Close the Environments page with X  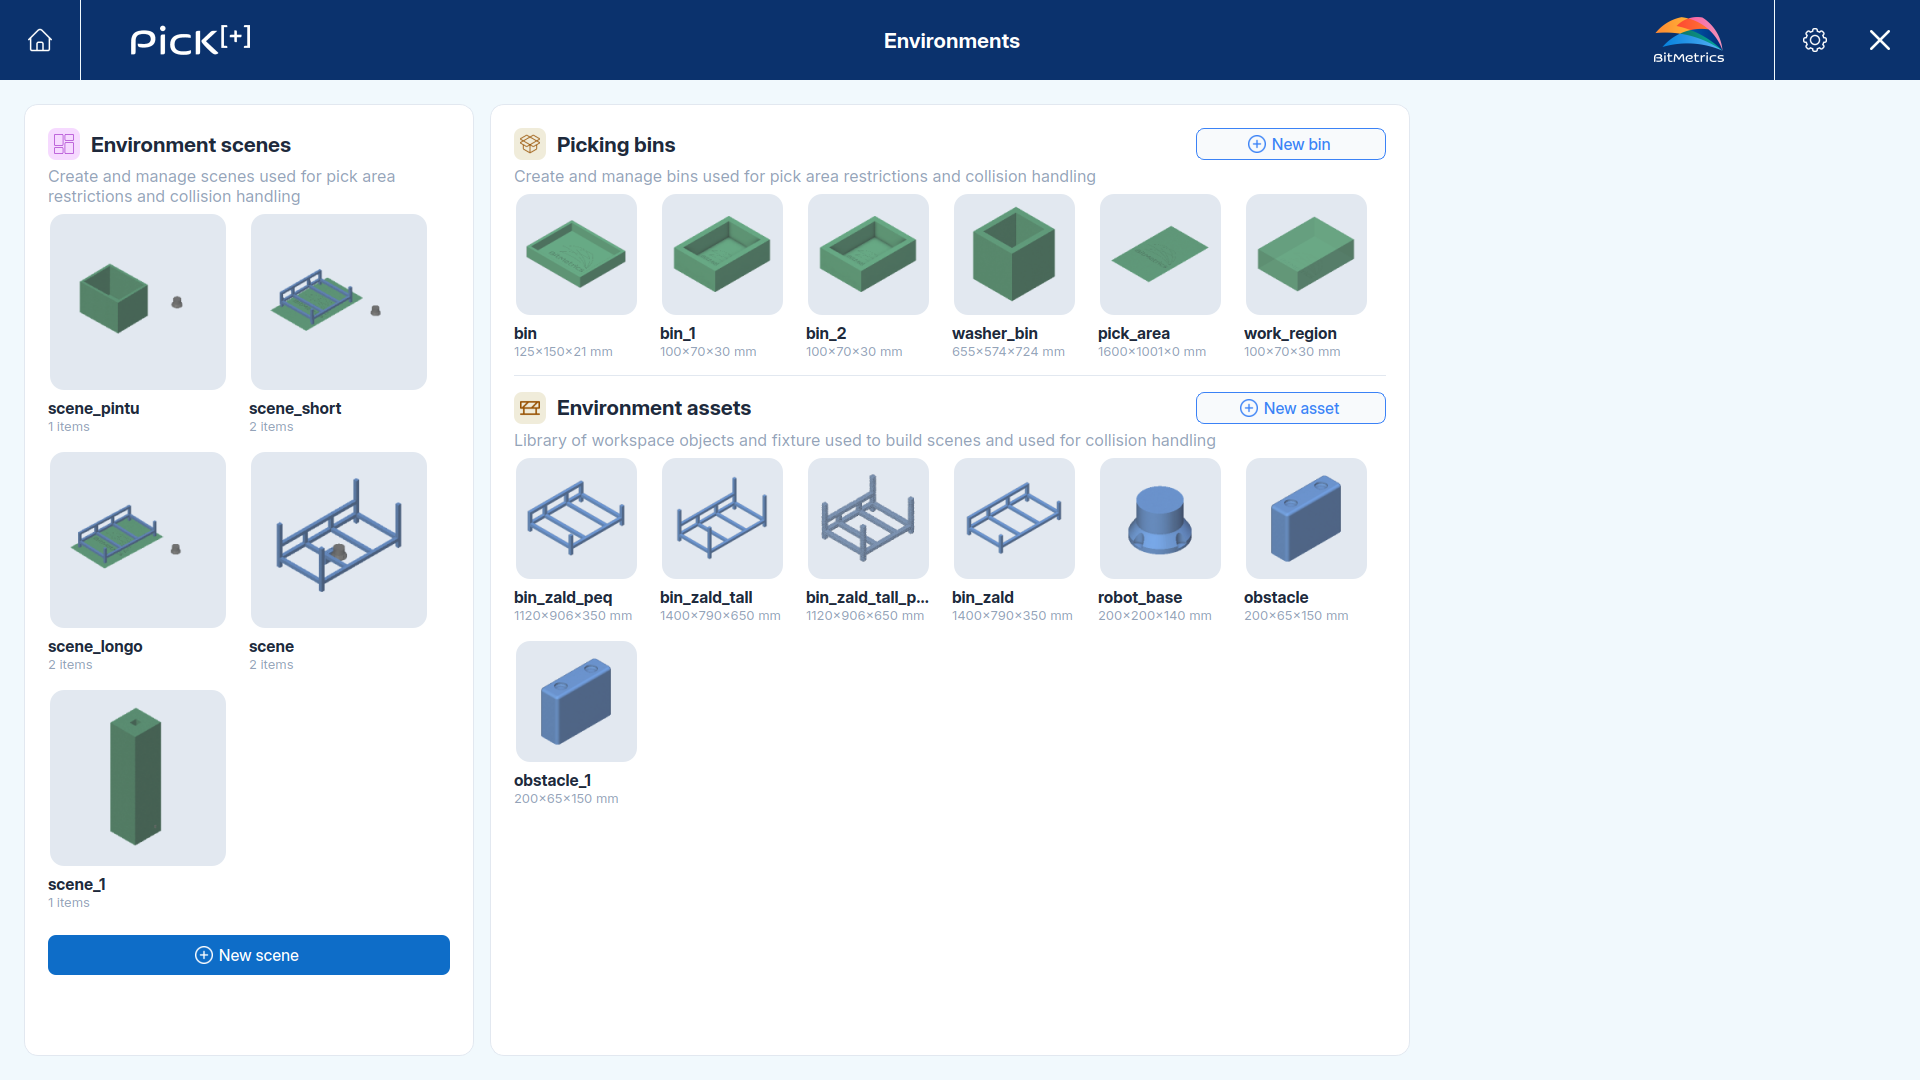(x=1880, y=40)
